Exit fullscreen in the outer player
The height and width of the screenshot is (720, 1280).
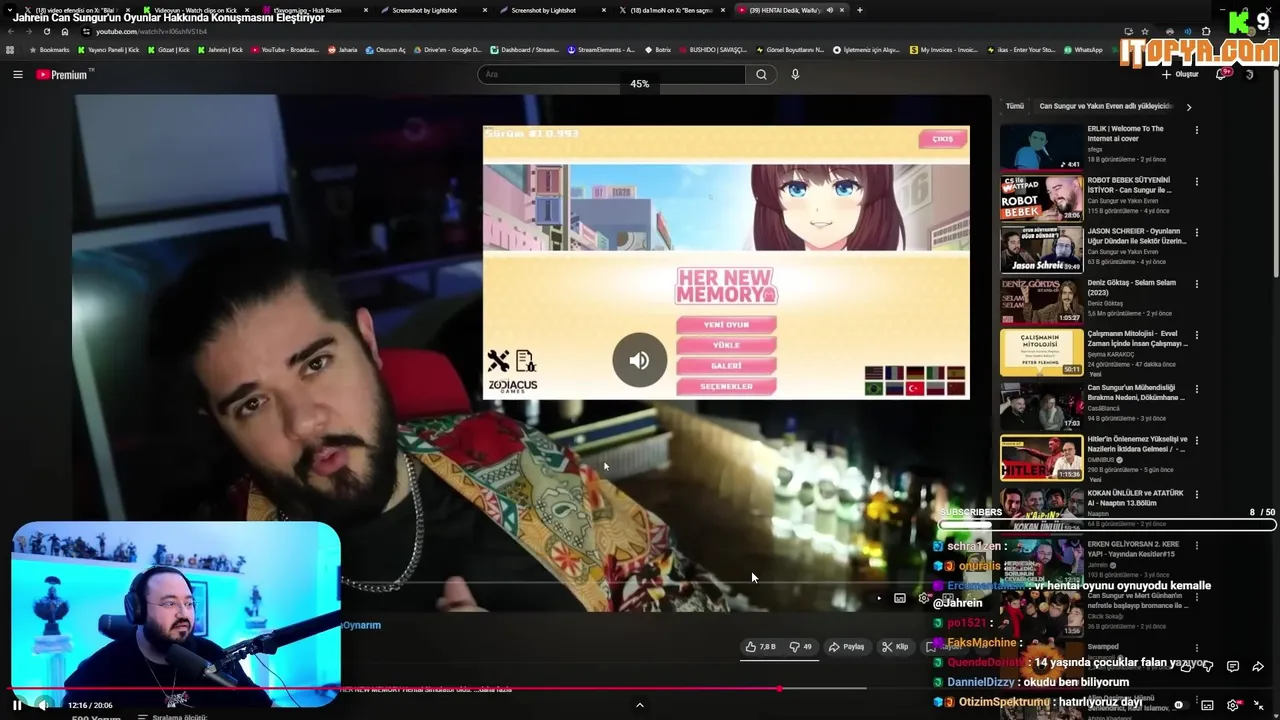click(x=1258, y=705)
